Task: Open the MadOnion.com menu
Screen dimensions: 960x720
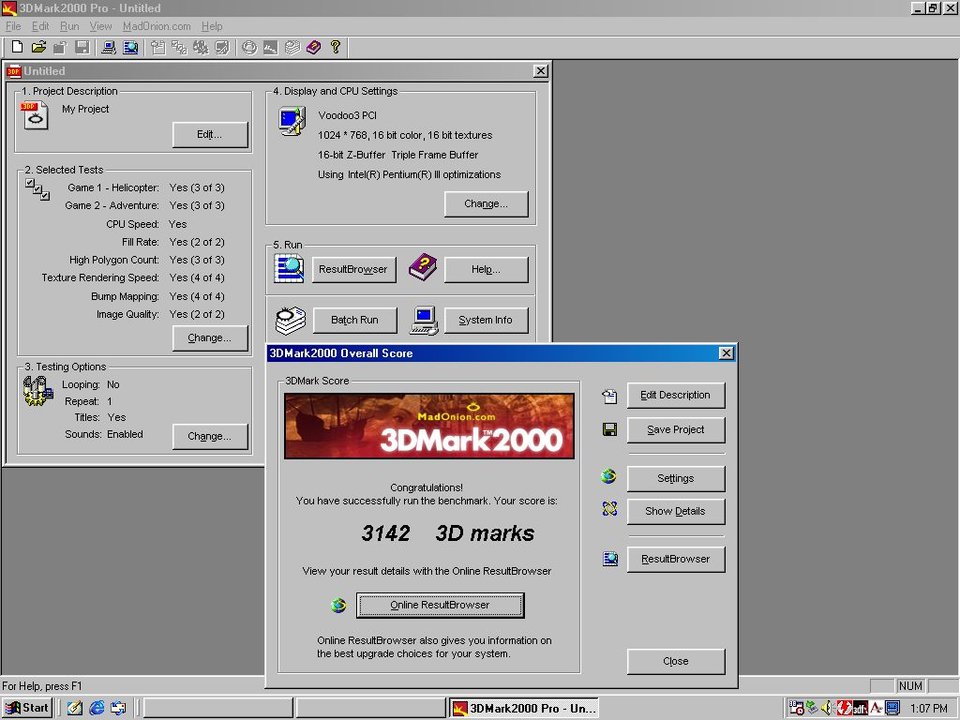Action: point(156,26)
